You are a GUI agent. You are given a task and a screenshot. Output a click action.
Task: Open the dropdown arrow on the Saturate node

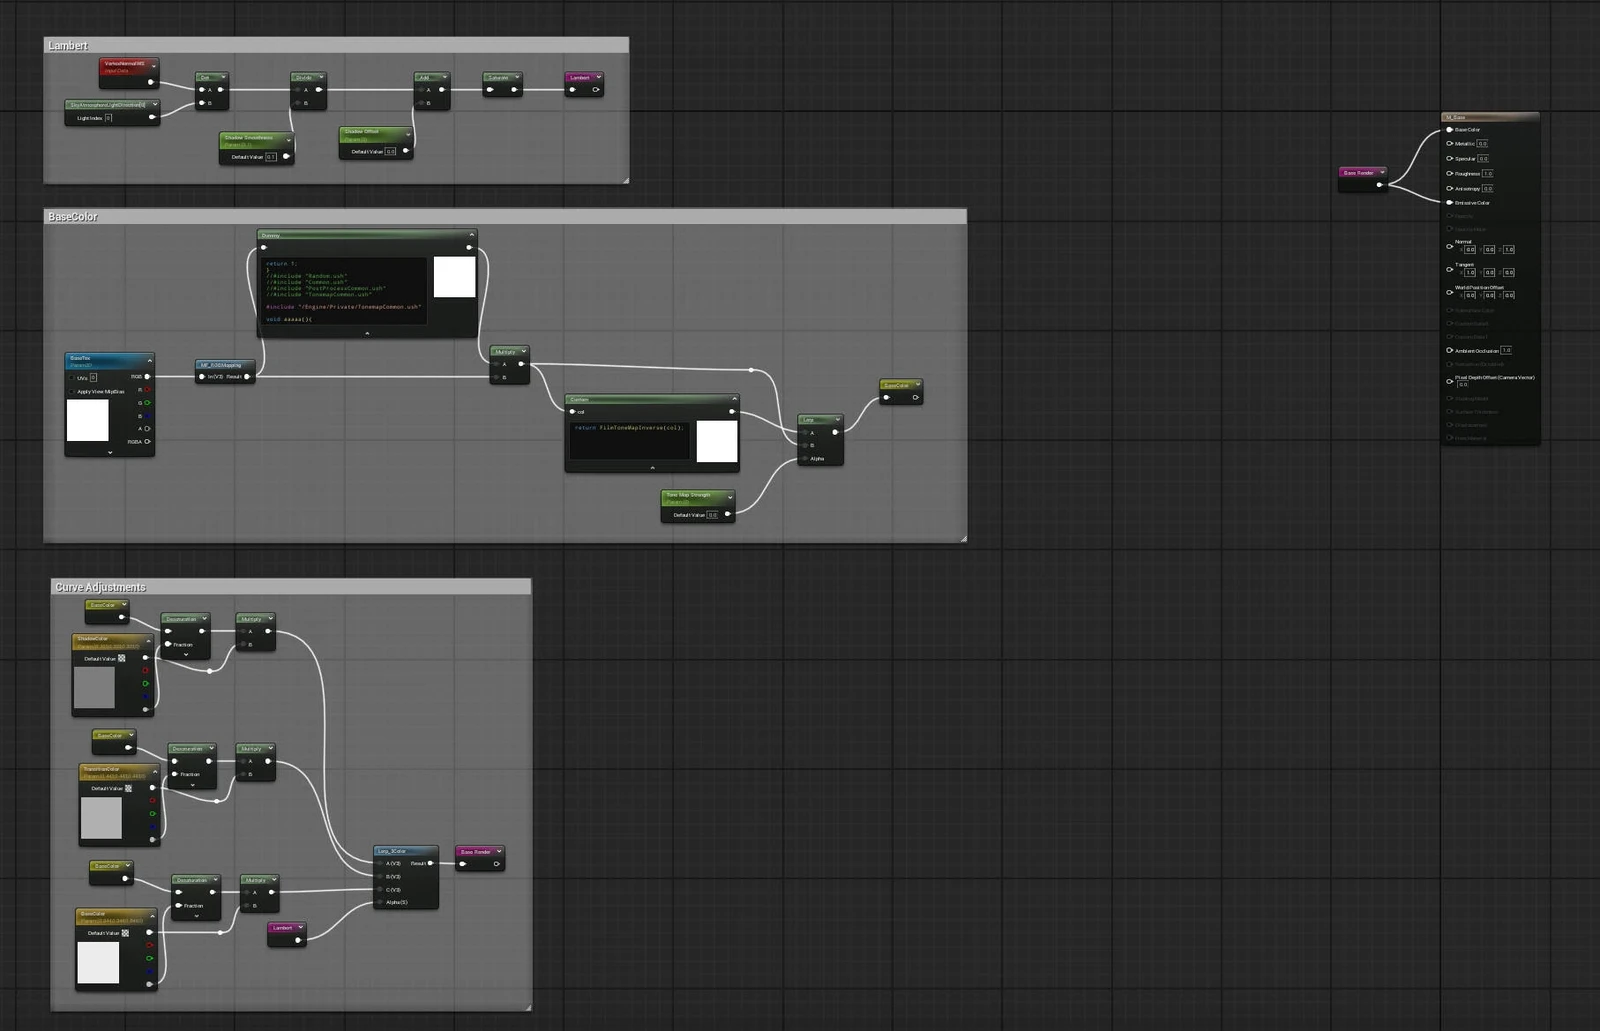pos(517,77)
